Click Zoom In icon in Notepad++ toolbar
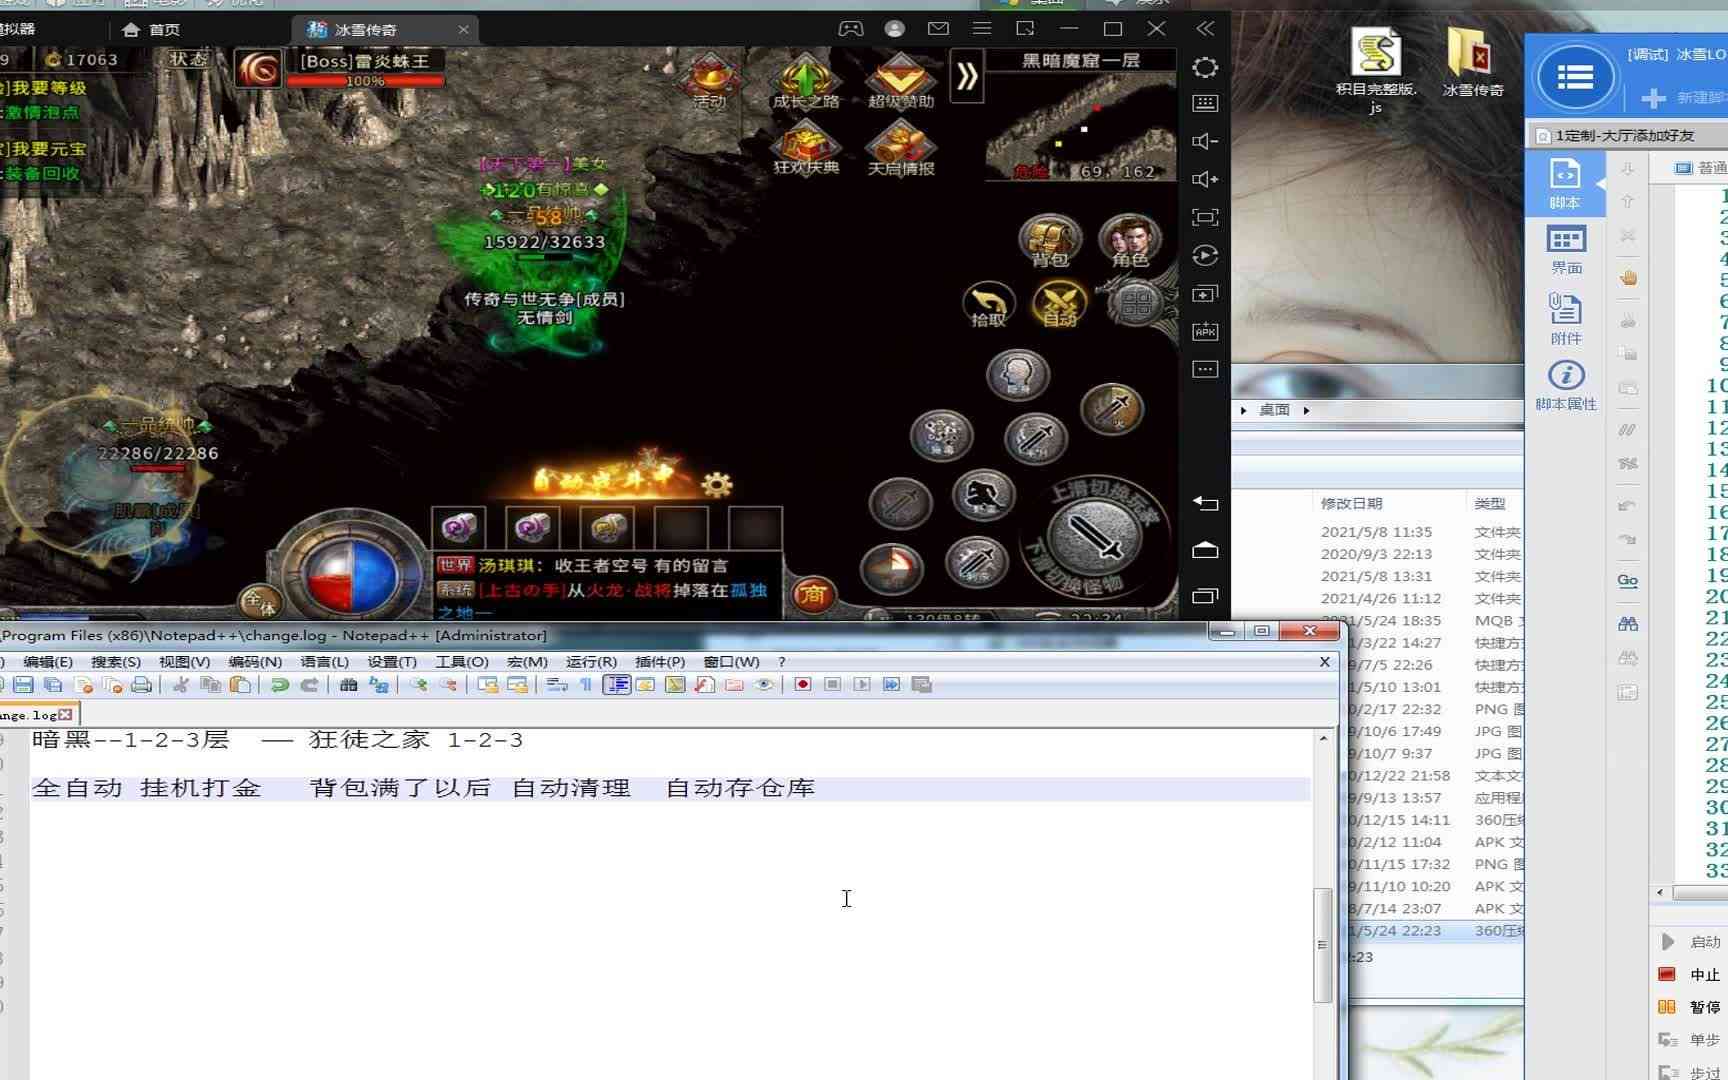Screen dimensions: 1728x1080 tap(418, 685)
